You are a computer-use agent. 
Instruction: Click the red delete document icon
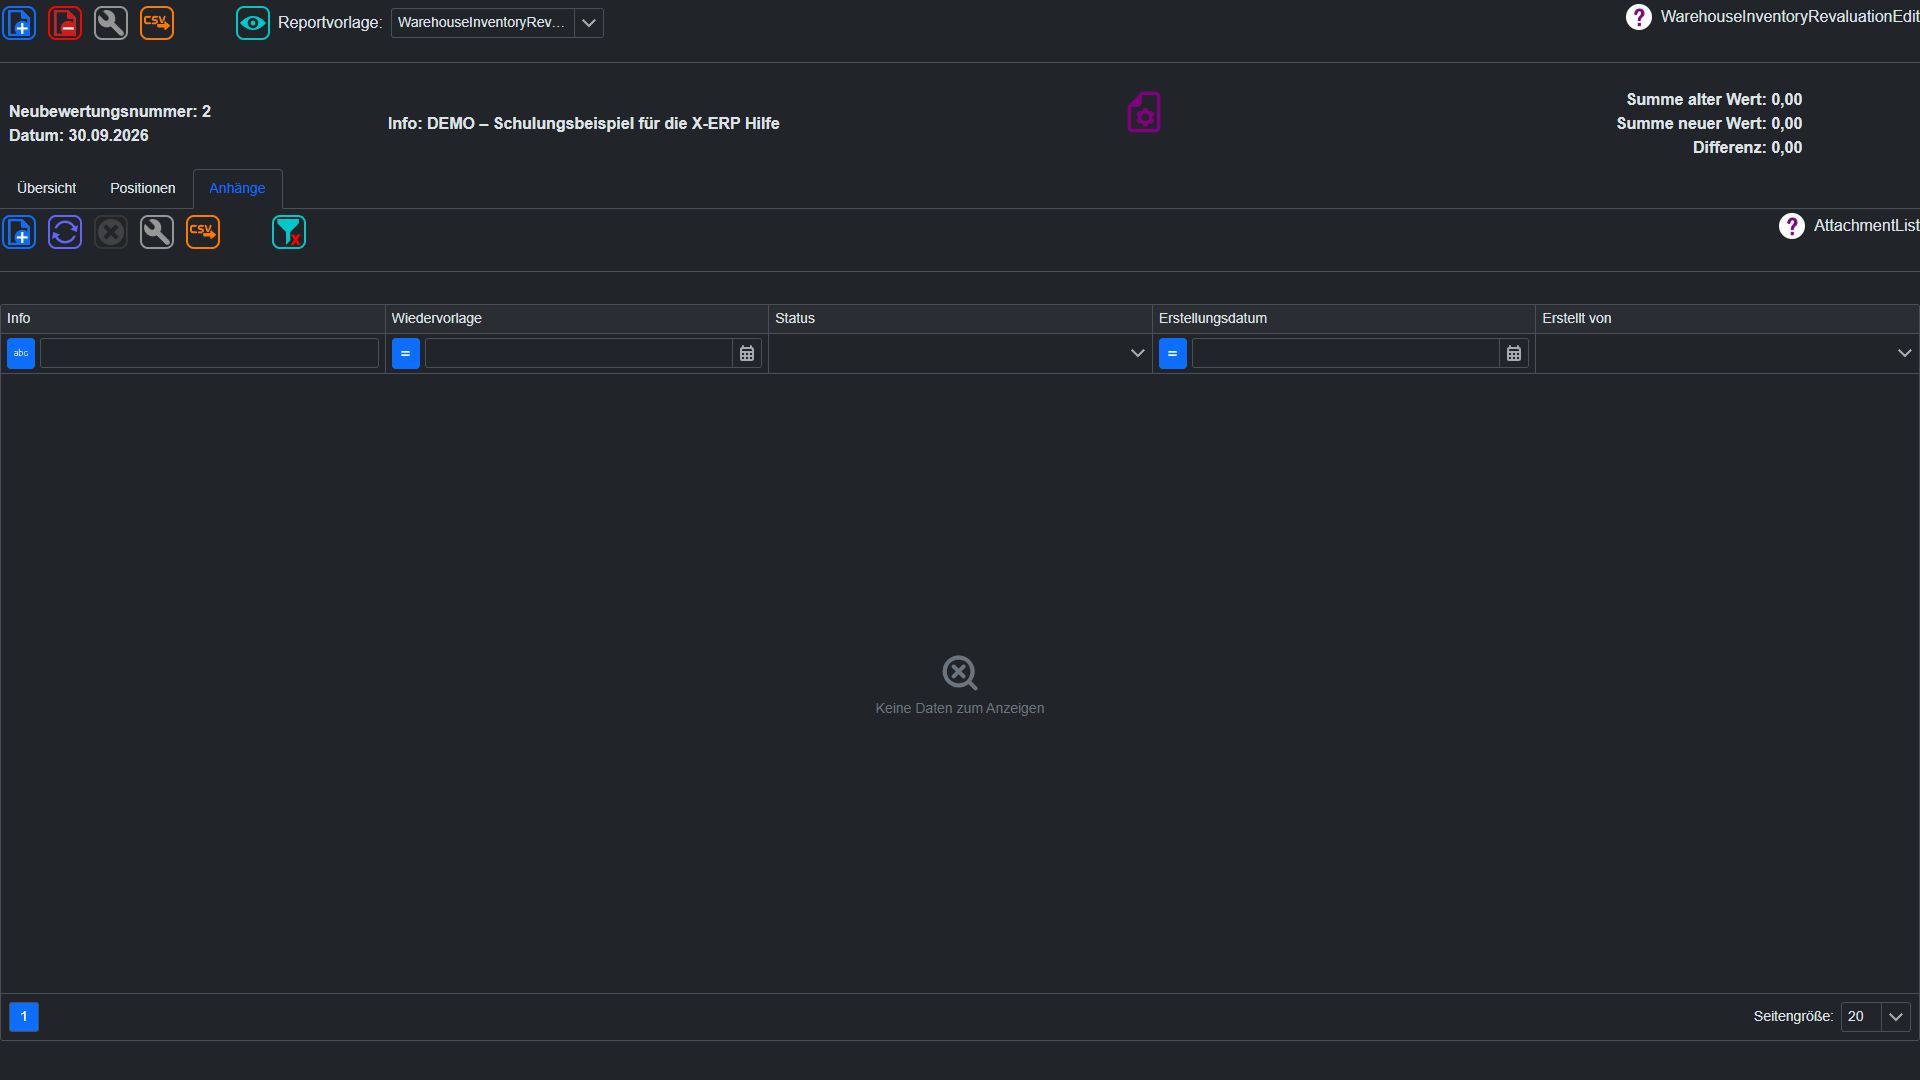65,22
